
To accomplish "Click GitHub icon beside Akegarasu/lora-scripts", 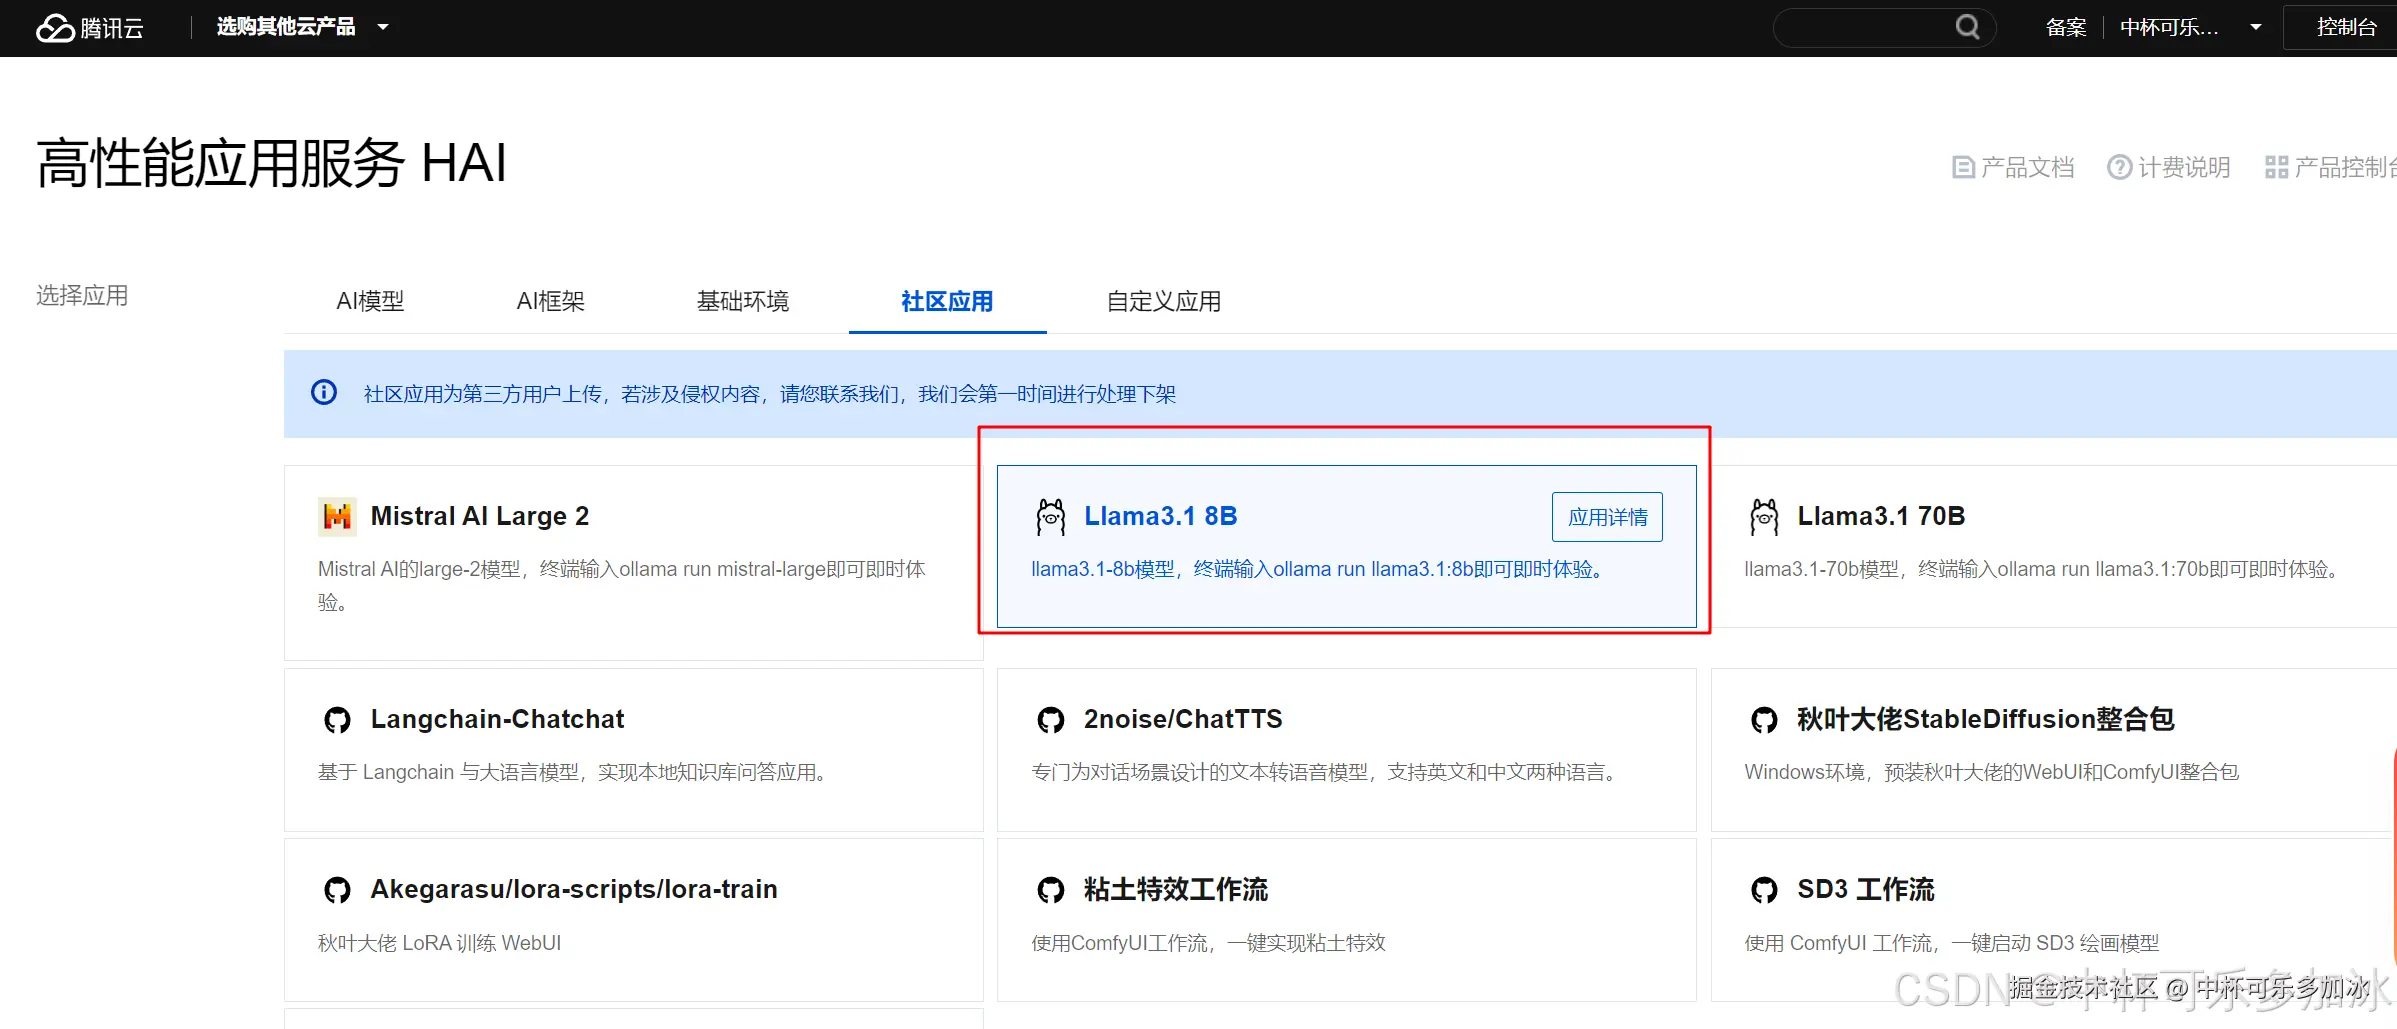I will tap(338, 890).
